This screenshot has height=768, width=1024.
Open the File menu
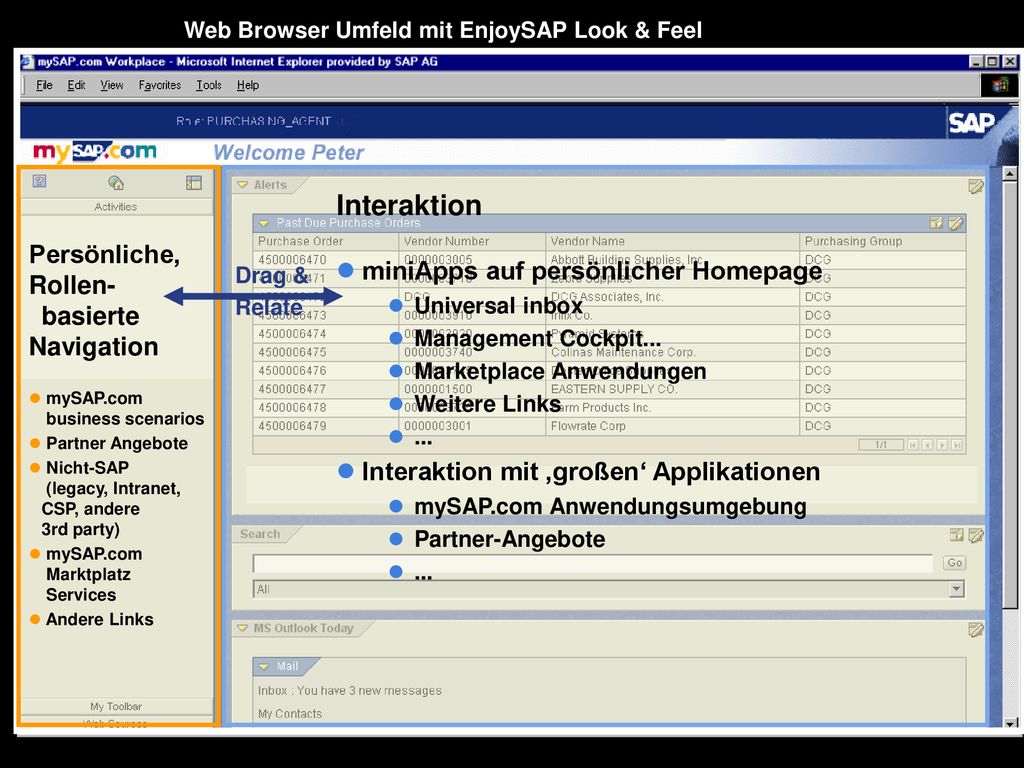(x=44, y=85)
